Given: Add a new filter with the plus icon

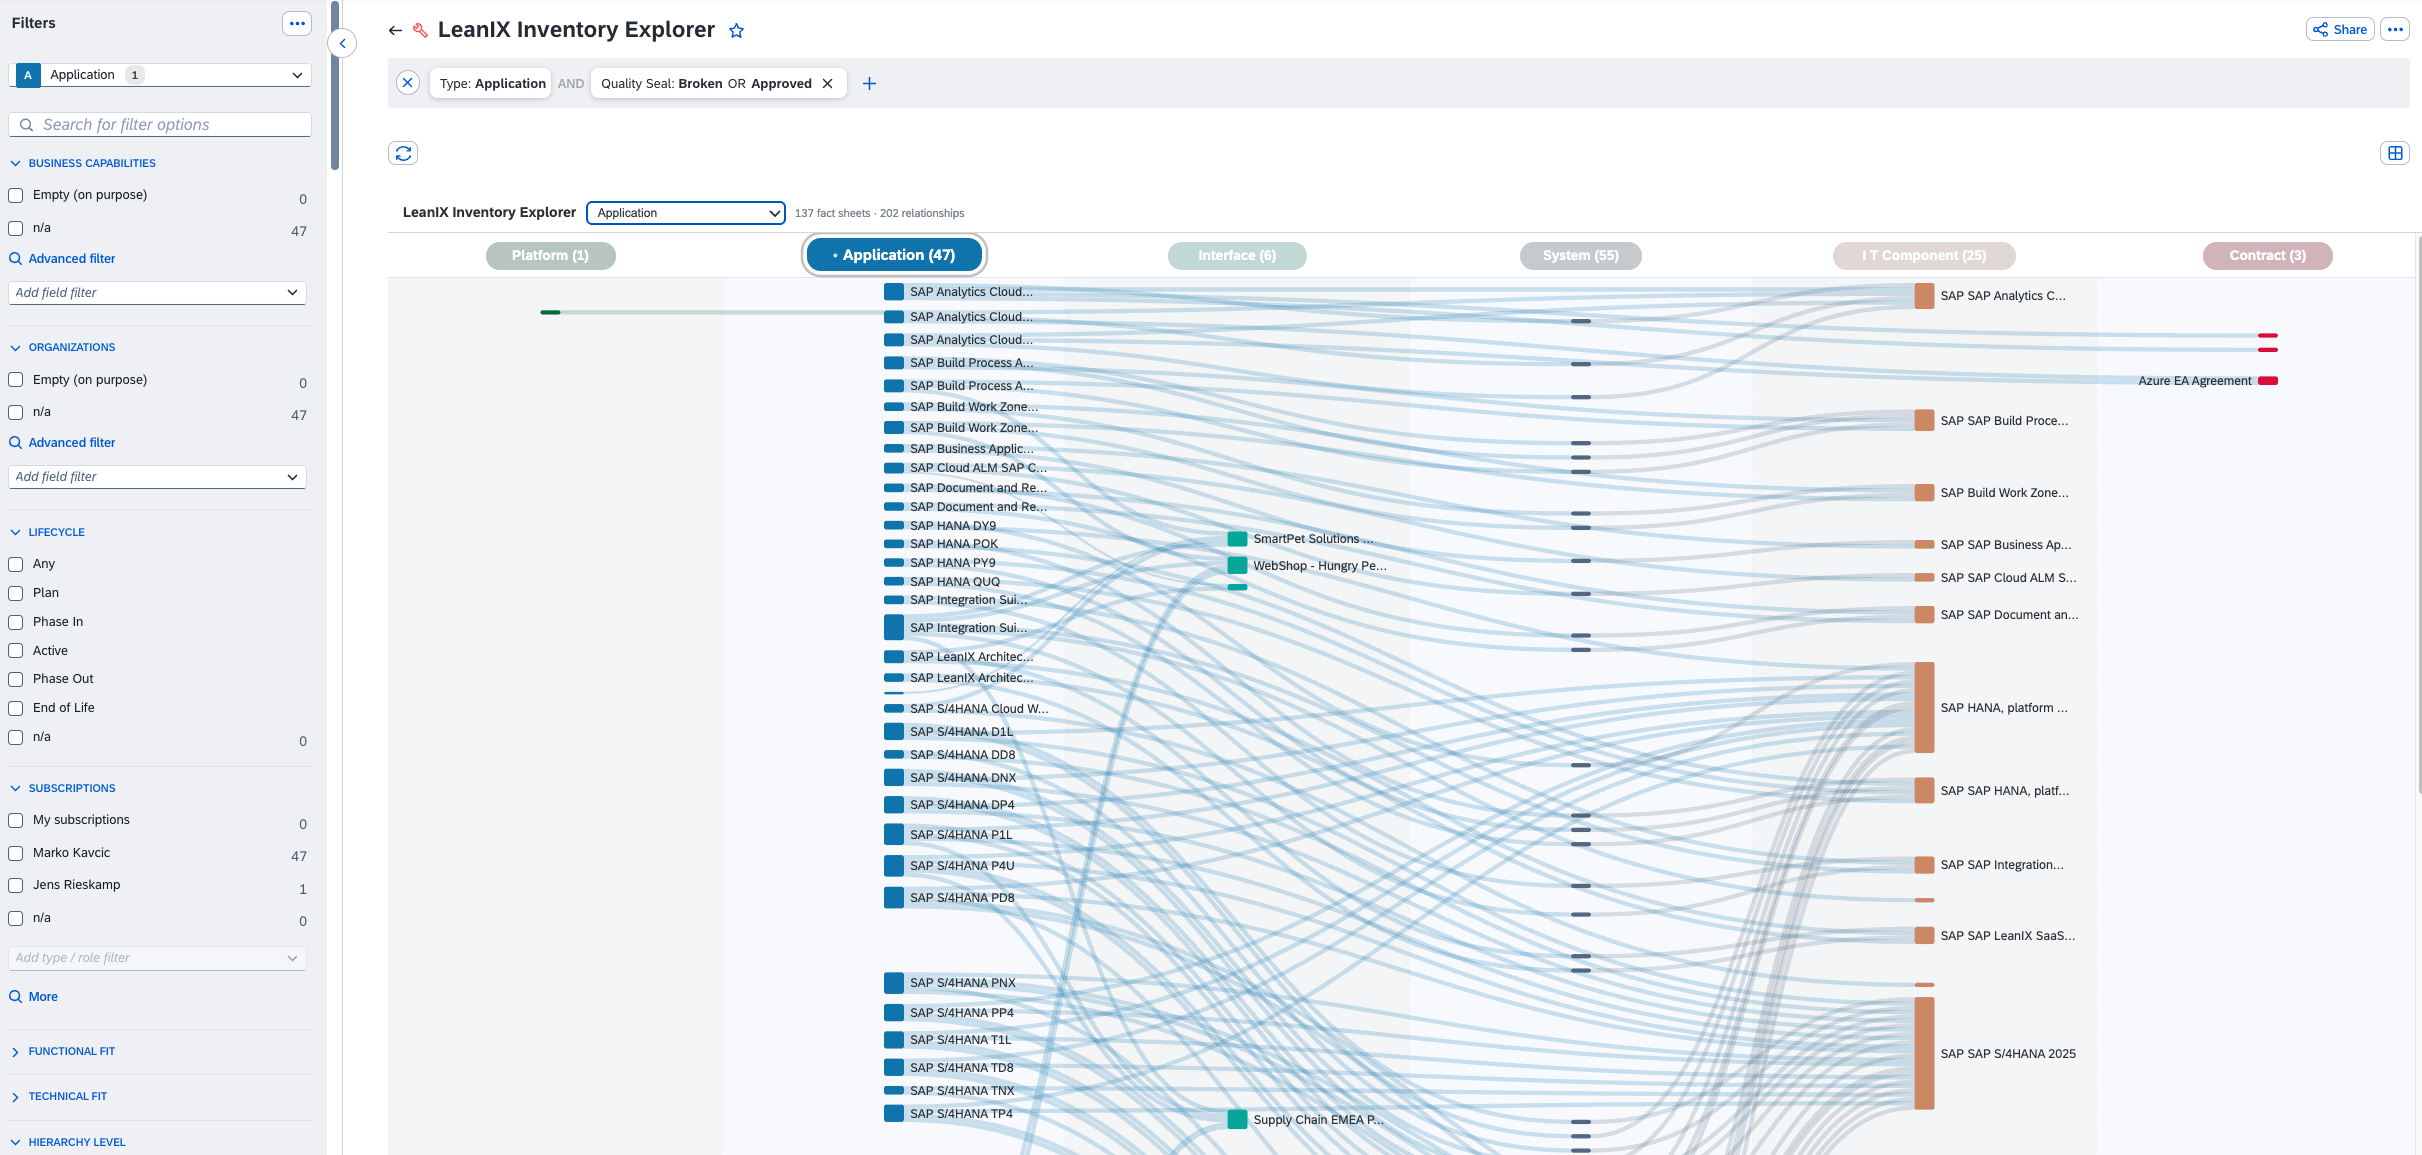Looking at the screenshot, I should 869,83.
